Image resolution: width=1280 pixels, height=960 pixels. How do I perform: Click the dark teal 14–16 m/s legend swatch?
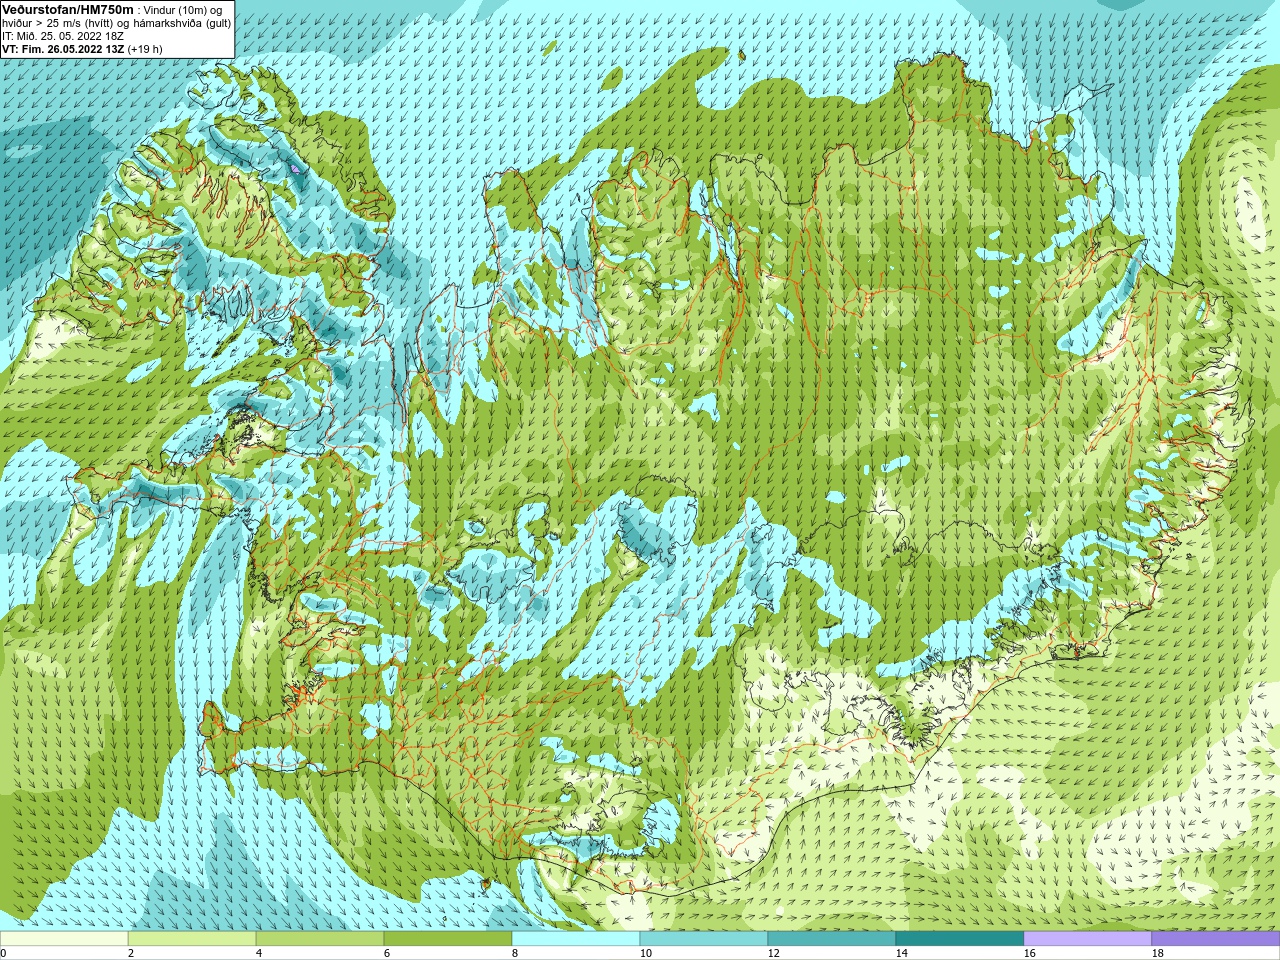pos(960,939)
